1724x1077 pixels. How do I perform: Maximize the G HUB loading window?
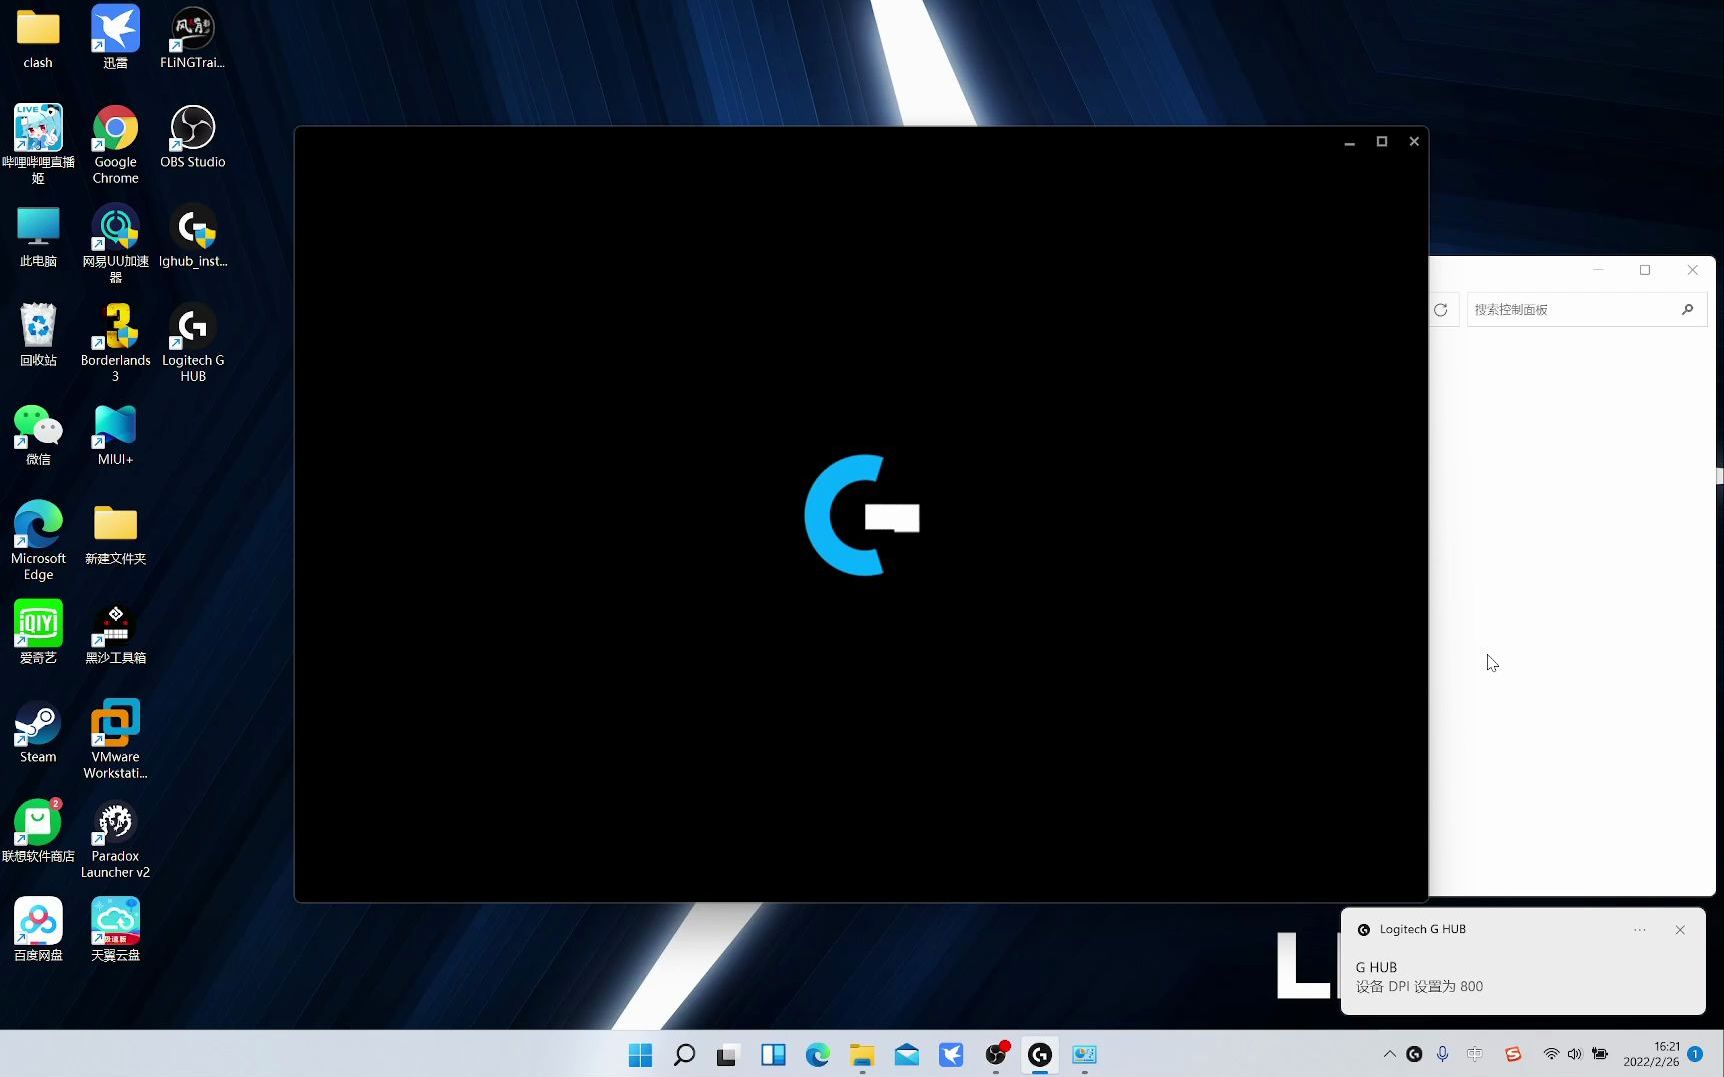pos(1382,142)
